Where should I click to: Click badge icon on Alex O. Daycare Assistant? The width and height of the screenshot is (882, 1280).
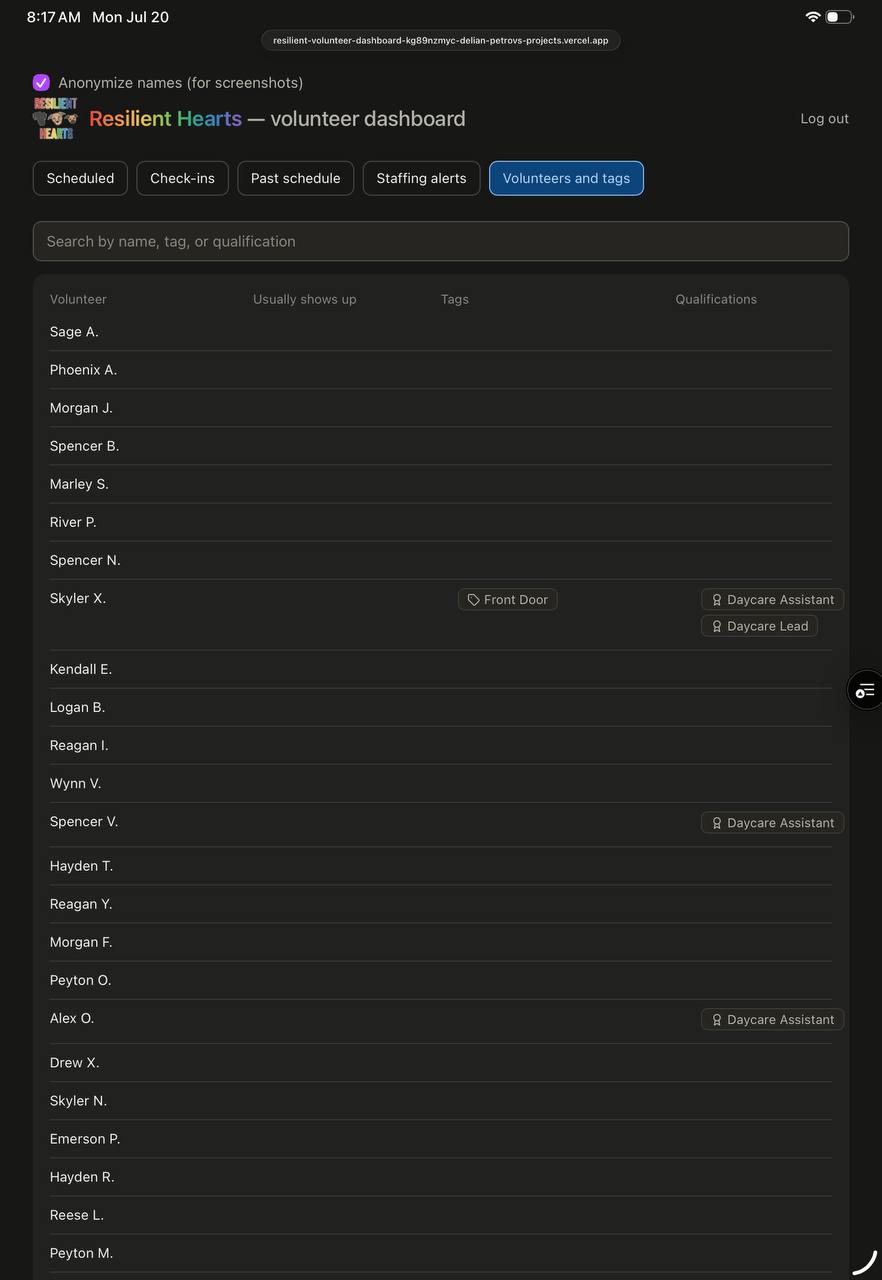click(717, 1020)
